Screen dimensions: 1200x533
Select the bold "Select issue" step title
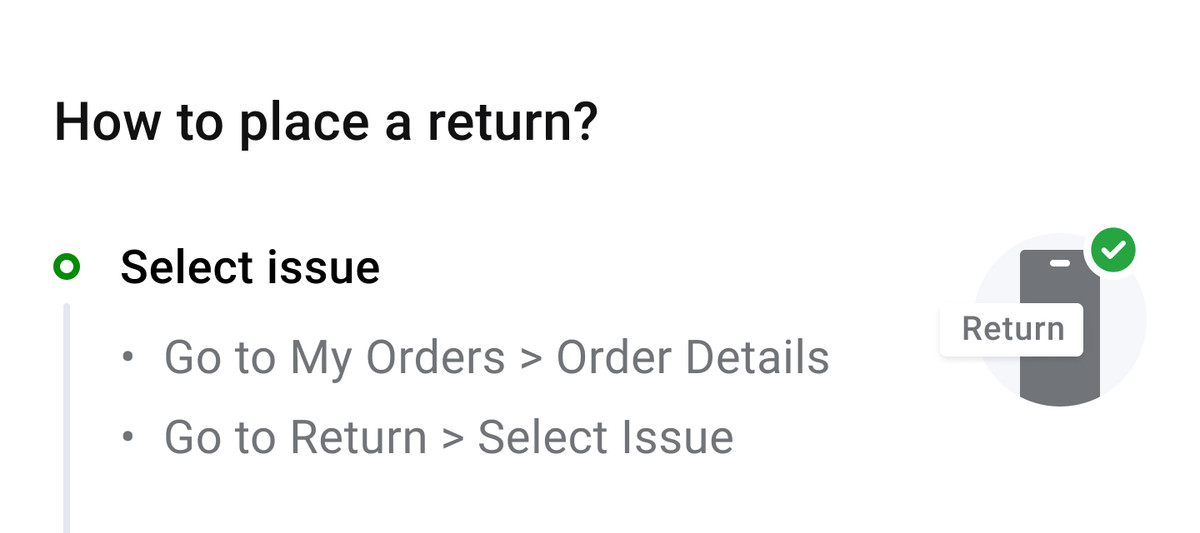pos(250,268)
